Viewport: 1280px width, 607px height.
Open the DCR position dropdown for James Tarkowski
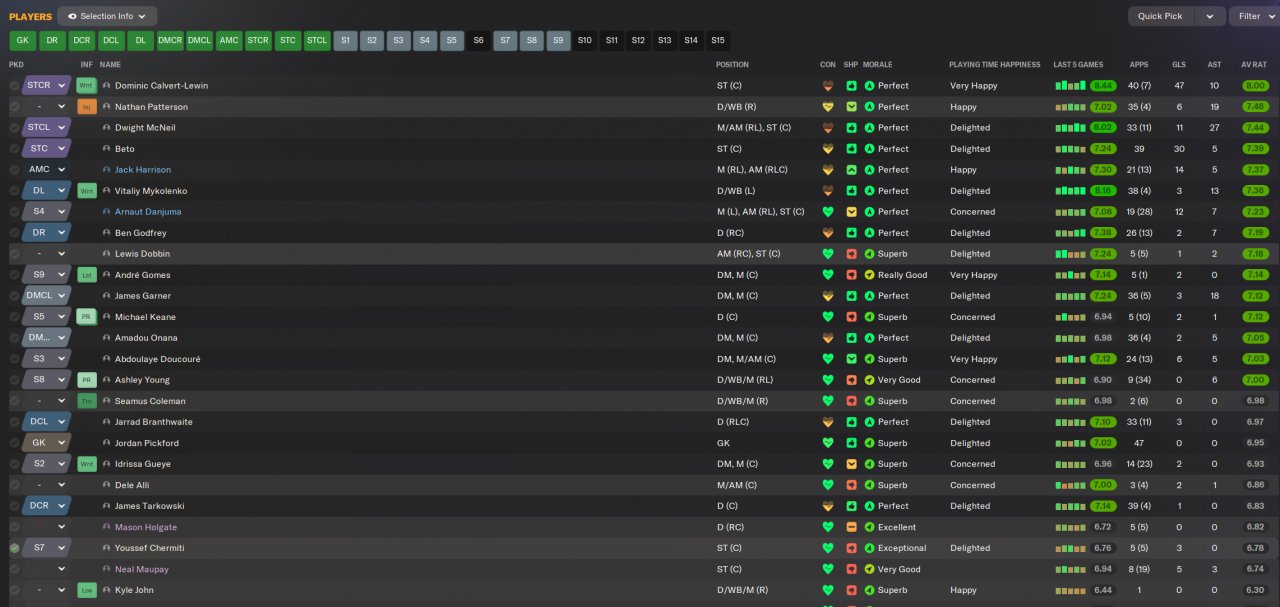(46, 505)
